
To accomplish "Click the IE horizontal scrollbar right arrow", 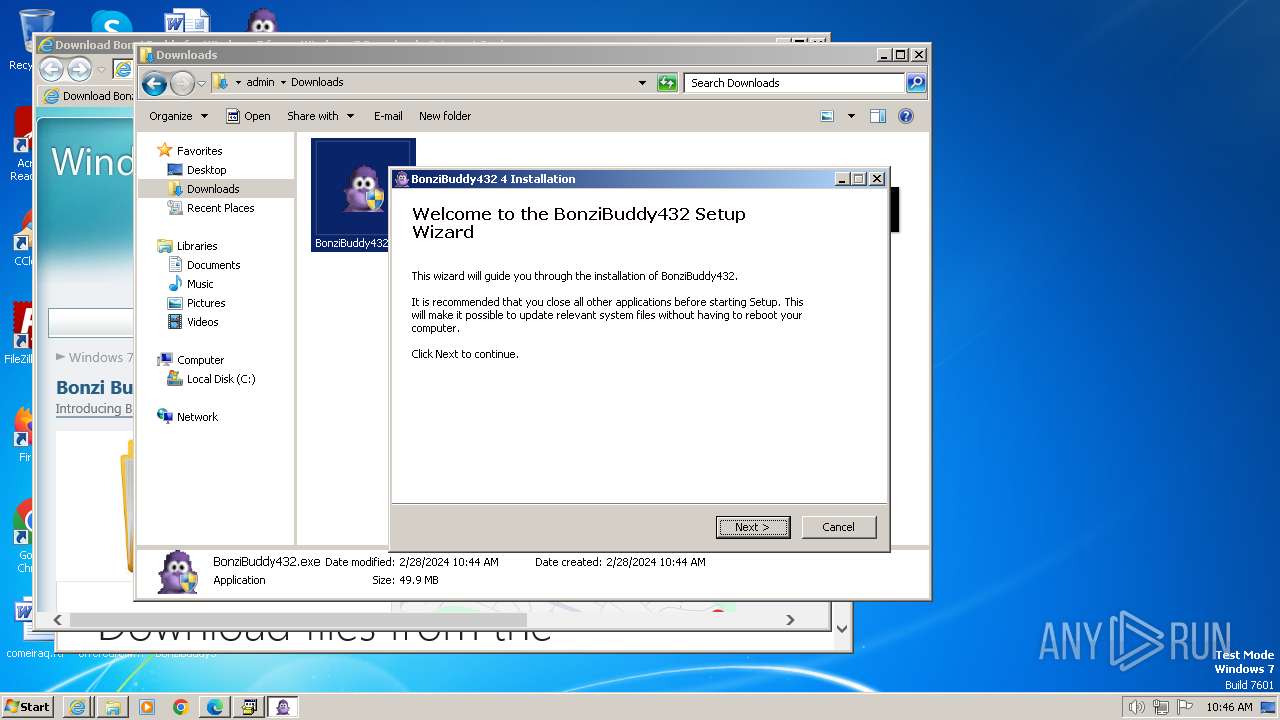I will pyautogui.click(x=790, y=620).
